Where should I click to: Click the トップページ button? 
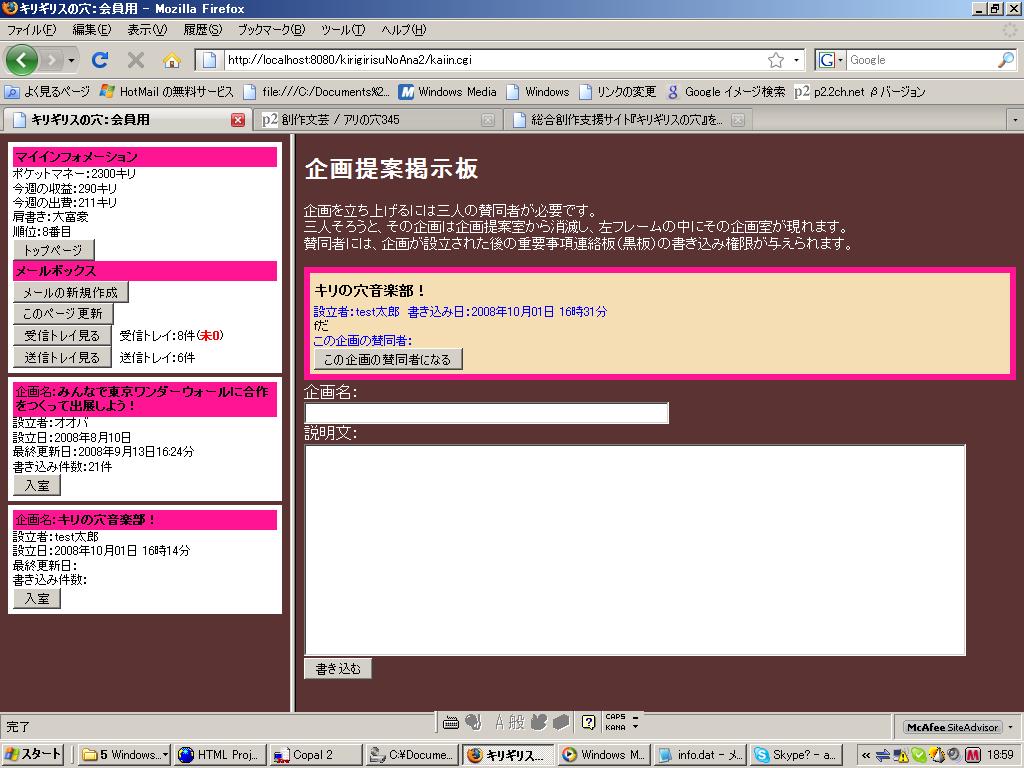54,250
